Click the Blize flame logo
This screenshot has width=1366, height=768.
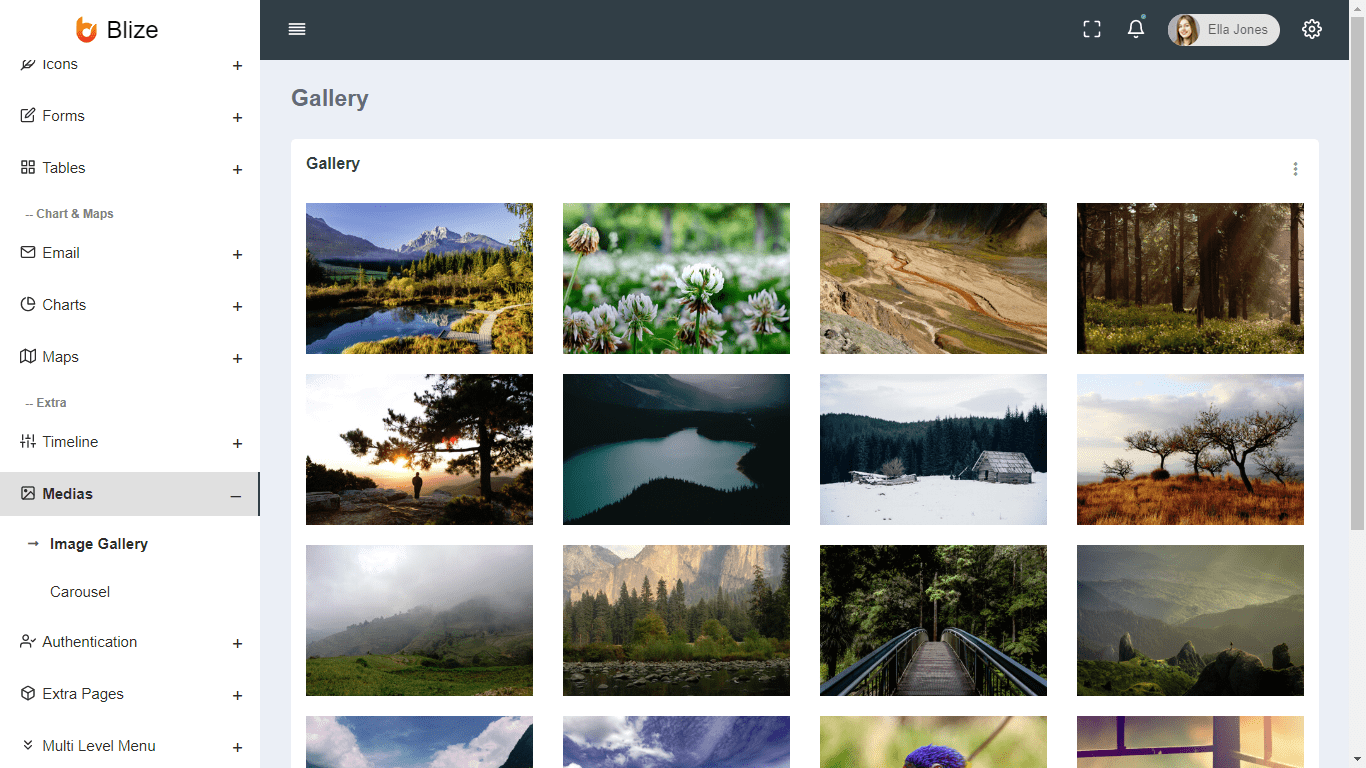point(87,30)
